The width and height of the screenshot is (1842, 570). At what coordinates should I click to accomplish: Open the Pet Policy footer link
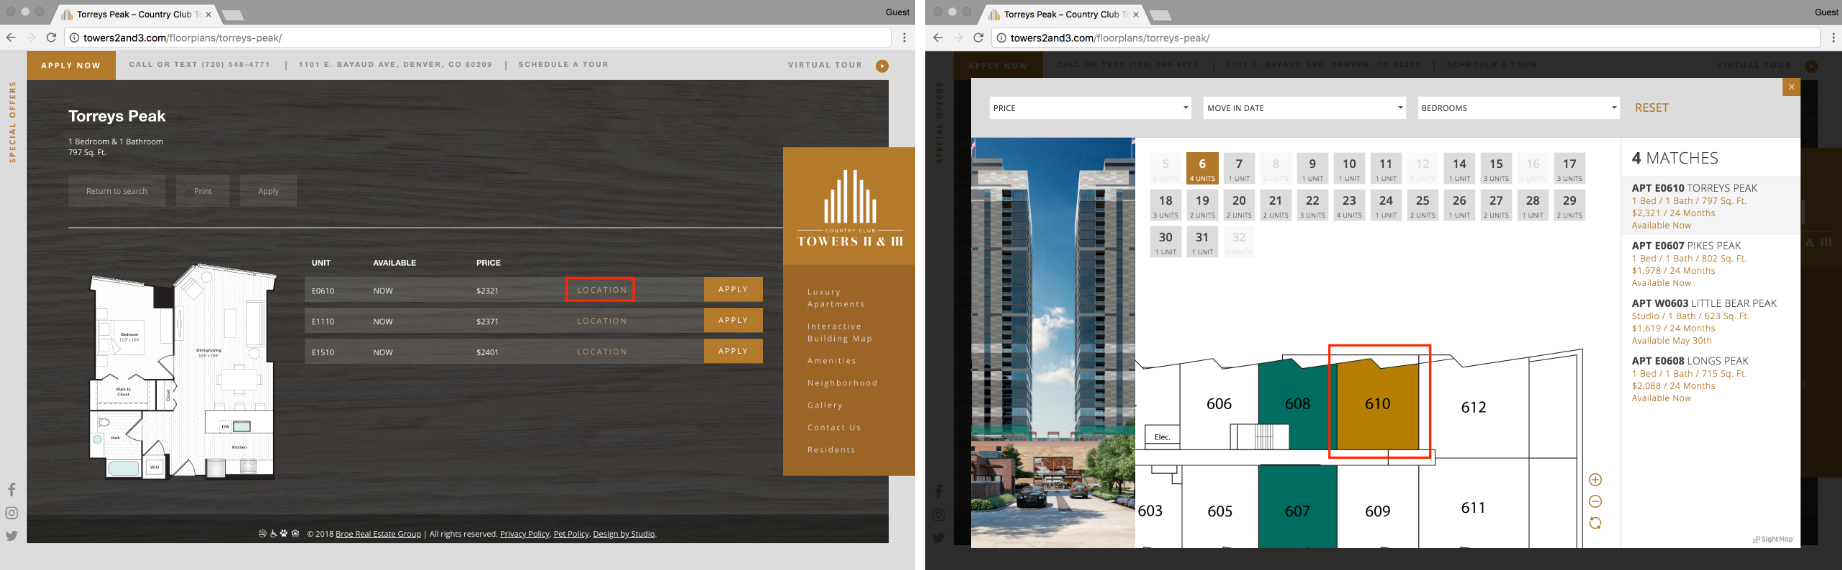[x=571, y=534]
